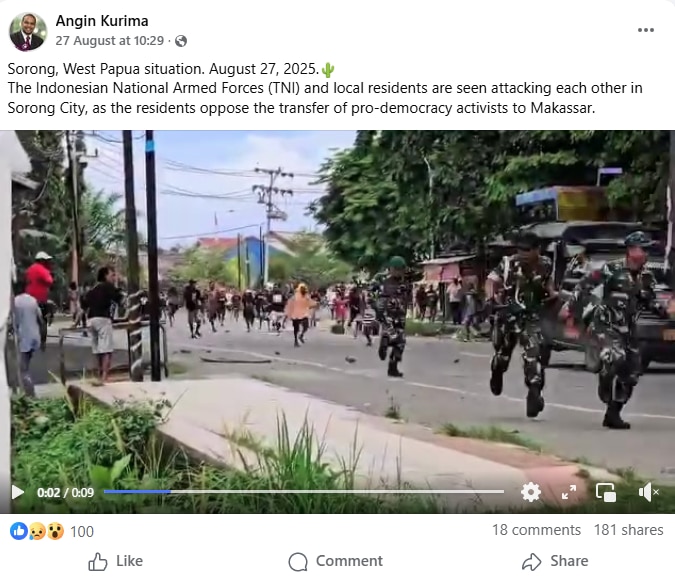Open the 27 August at 10:29 timestamp
675x577 pixels.
pyautogui.click(x=110, y=41)
